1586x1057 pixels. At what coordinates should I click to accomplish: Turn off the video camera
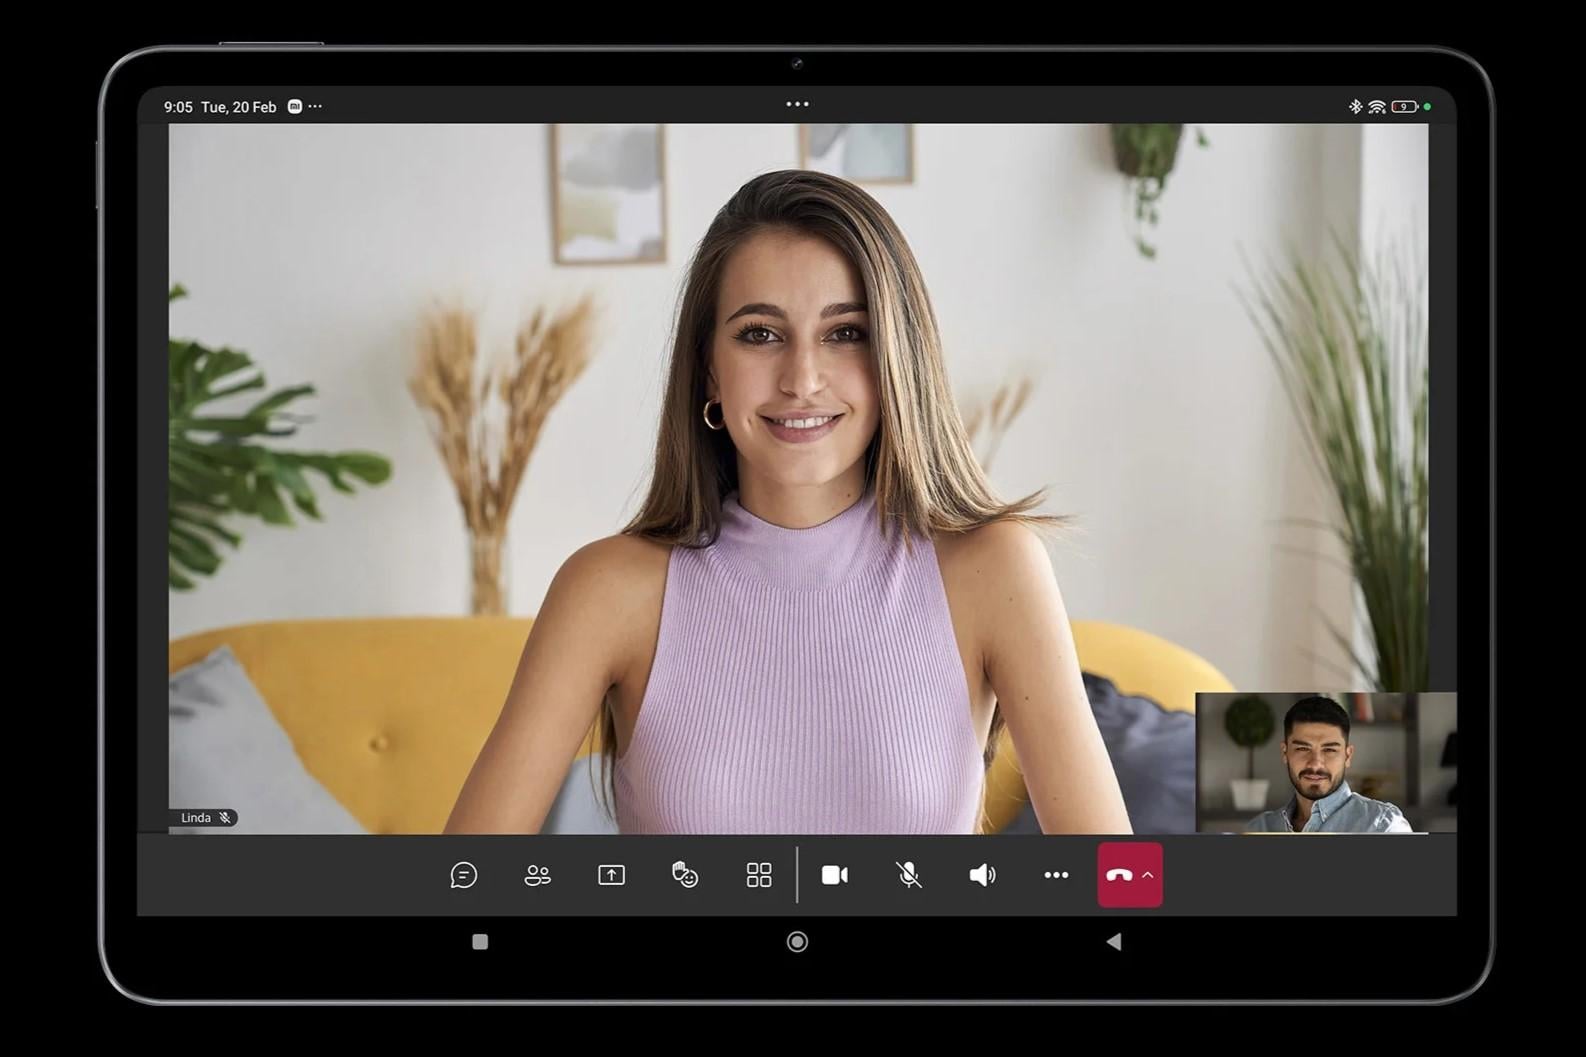835,875
